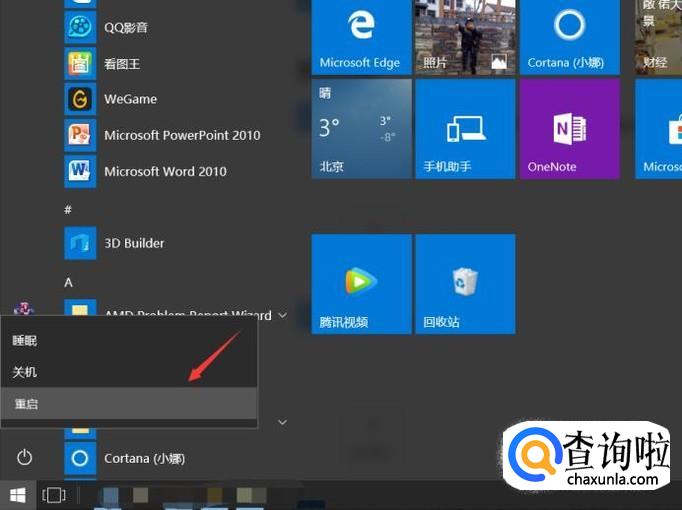The width and height of the screenshot is (682, 510).
Task: Click the 3D Builder label
Action: 134,243
